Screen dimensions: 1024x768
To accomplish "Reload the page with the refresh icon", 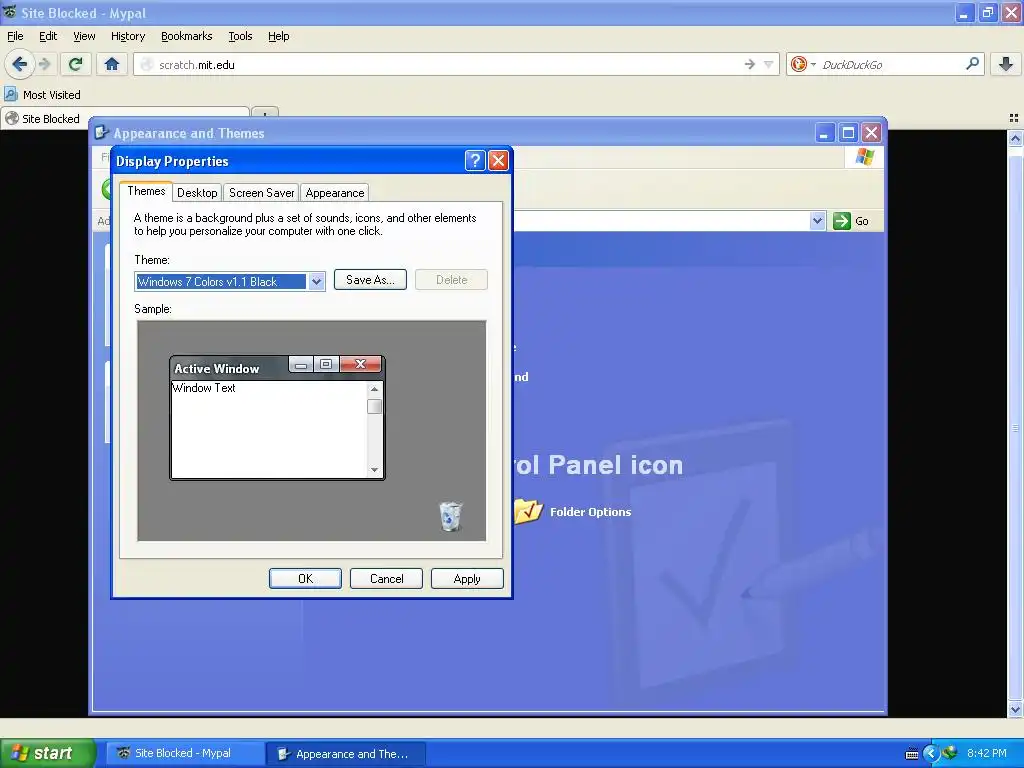I will click(76, 64).
